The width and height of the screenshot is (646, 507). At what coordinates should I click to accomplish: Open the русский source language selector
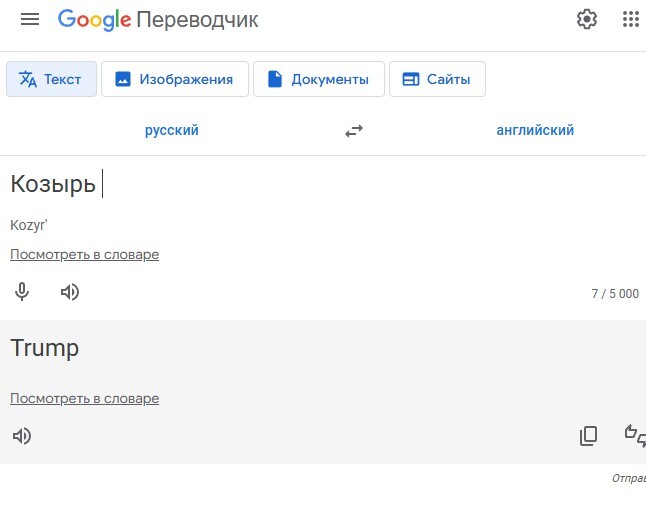pos(172,130)
